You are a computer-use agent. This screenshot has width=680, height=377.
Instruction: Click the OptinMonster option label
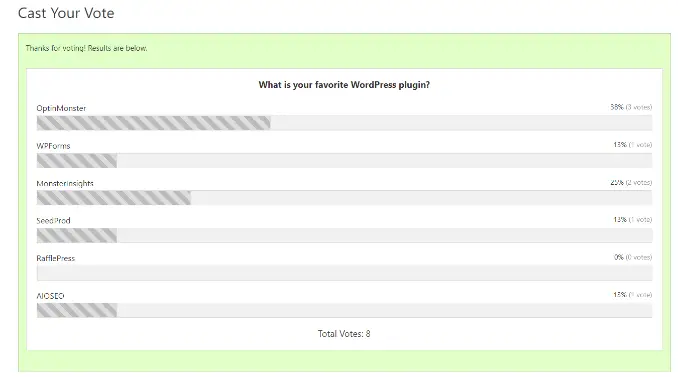61,108
